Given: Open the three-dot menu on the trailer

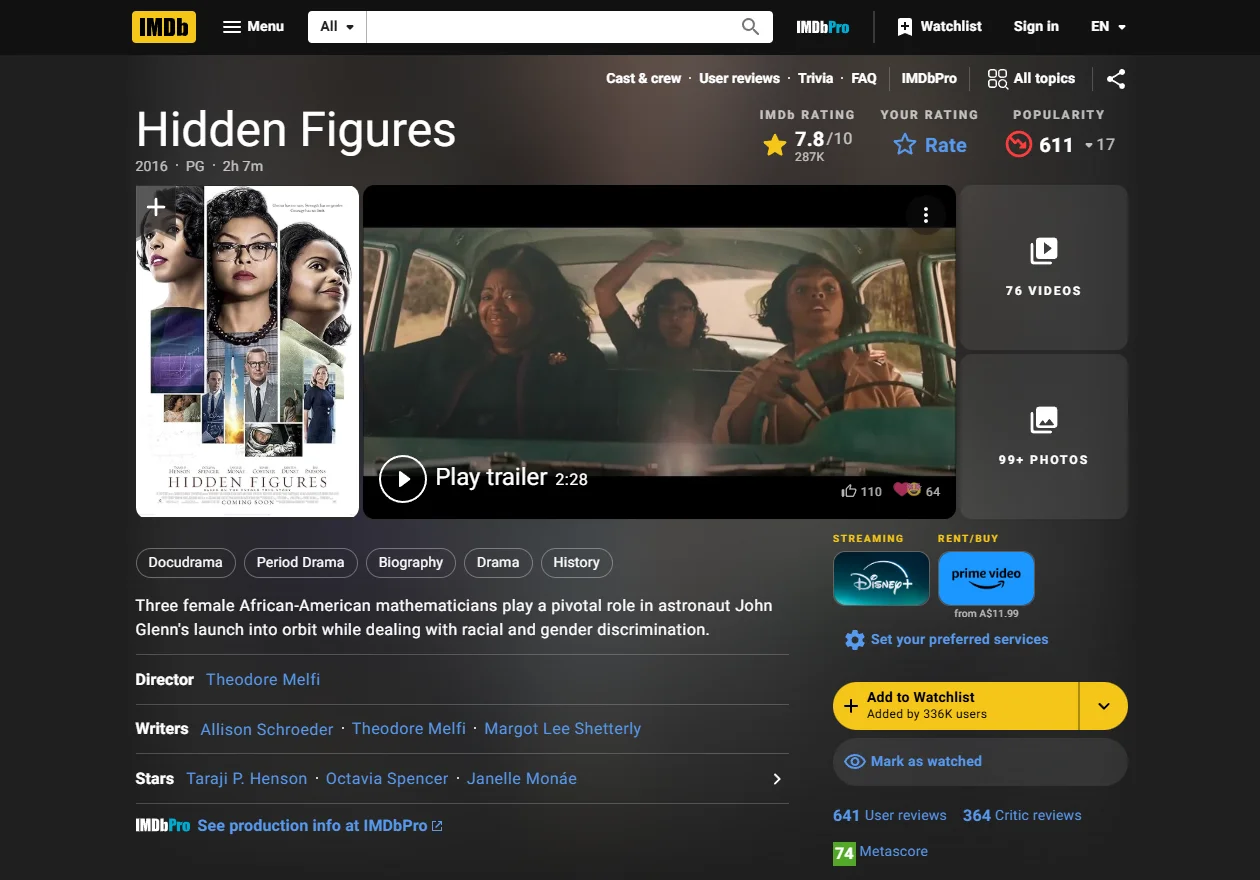Looking at the screenshot, I should (926, 214).
